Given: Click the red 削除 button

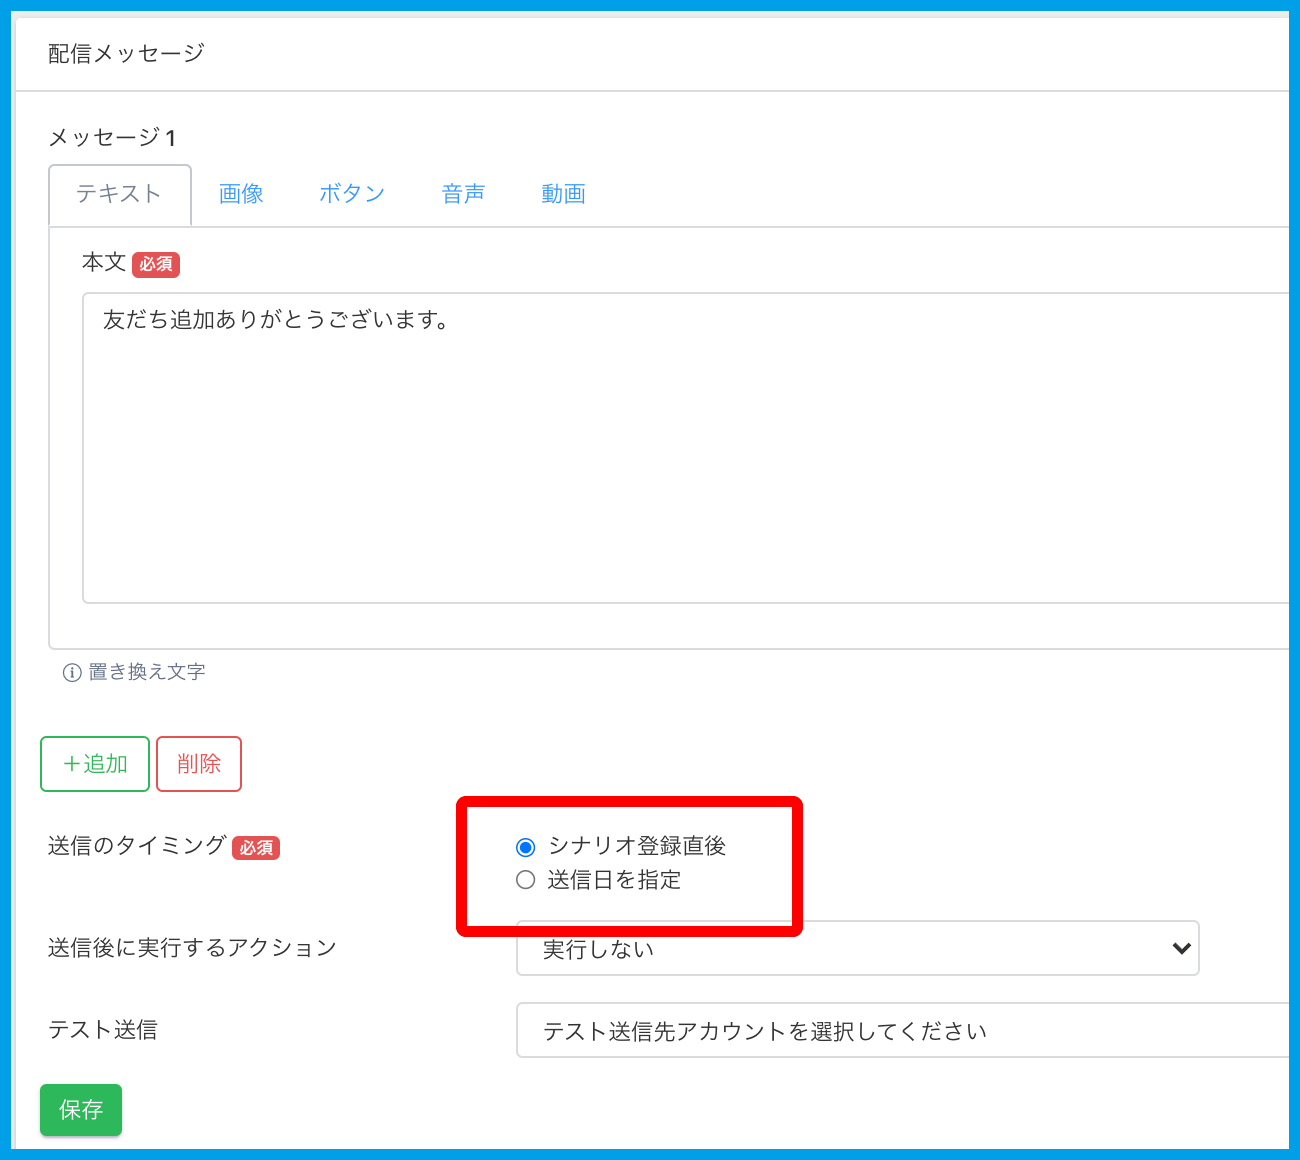Looking at the screenshot, I should tap(199, 764).
